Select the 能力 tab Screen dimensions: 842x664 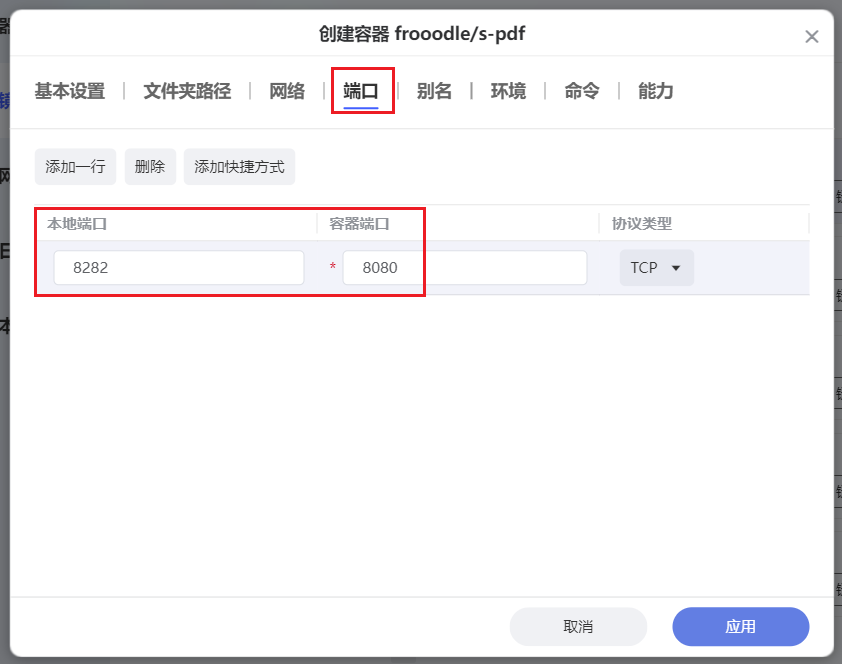click(656, 91)
